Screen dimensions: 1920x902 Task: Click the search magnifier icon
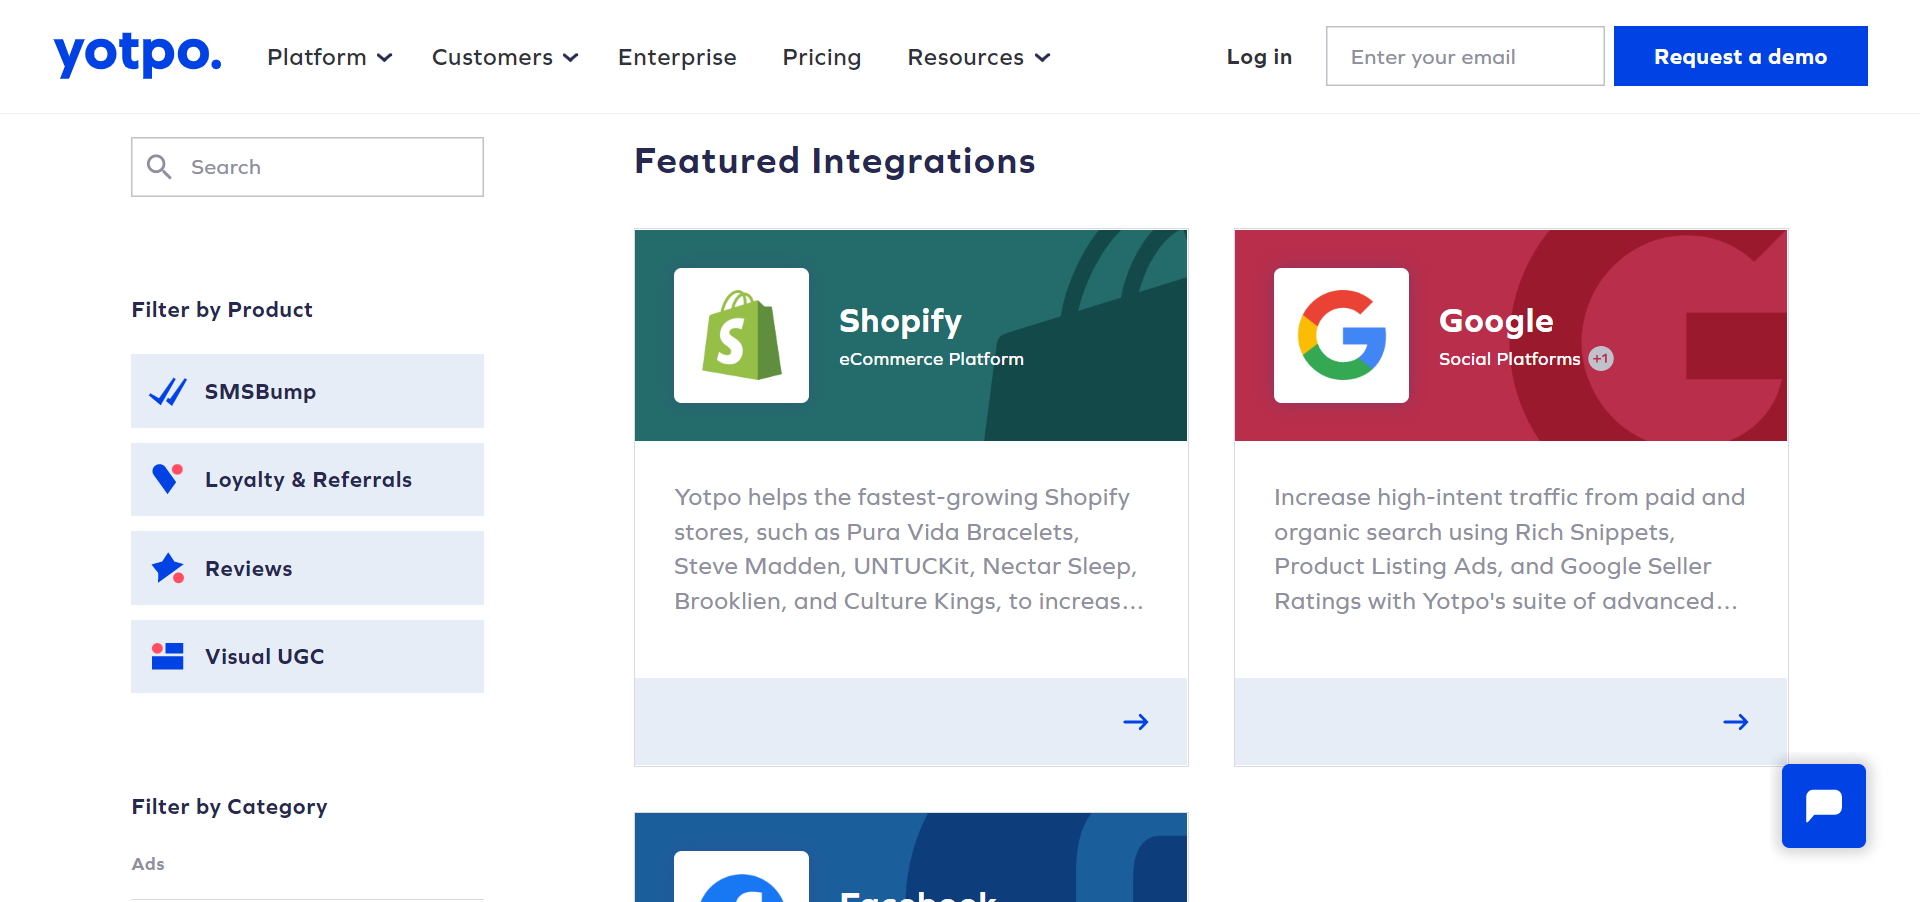(x=160, y=166)
